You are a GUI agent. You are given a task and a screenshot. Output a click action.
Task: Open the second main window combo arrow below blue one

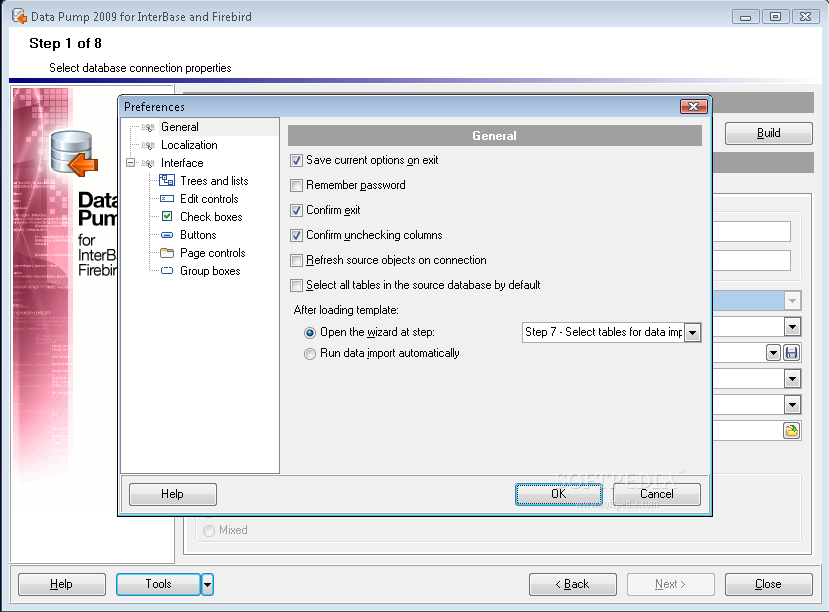pos(792,327)
